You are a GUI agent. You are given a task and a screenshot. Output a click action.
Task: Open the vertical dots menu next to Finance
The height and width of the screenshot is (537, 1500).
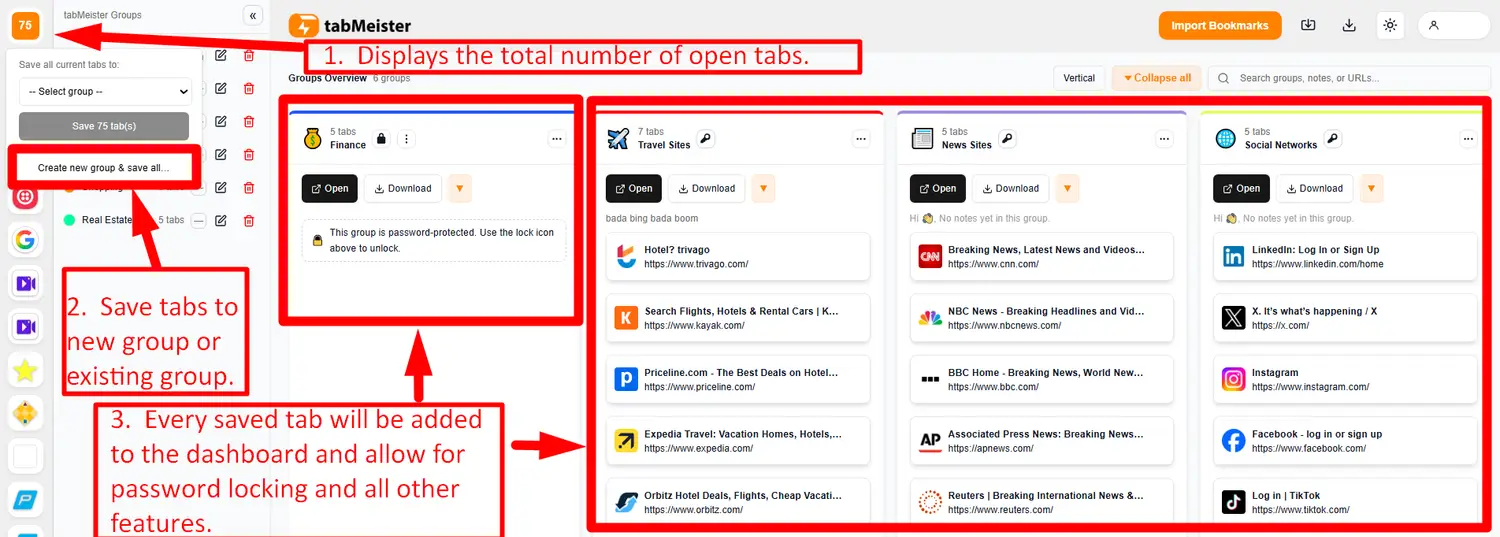coord(406,139)
